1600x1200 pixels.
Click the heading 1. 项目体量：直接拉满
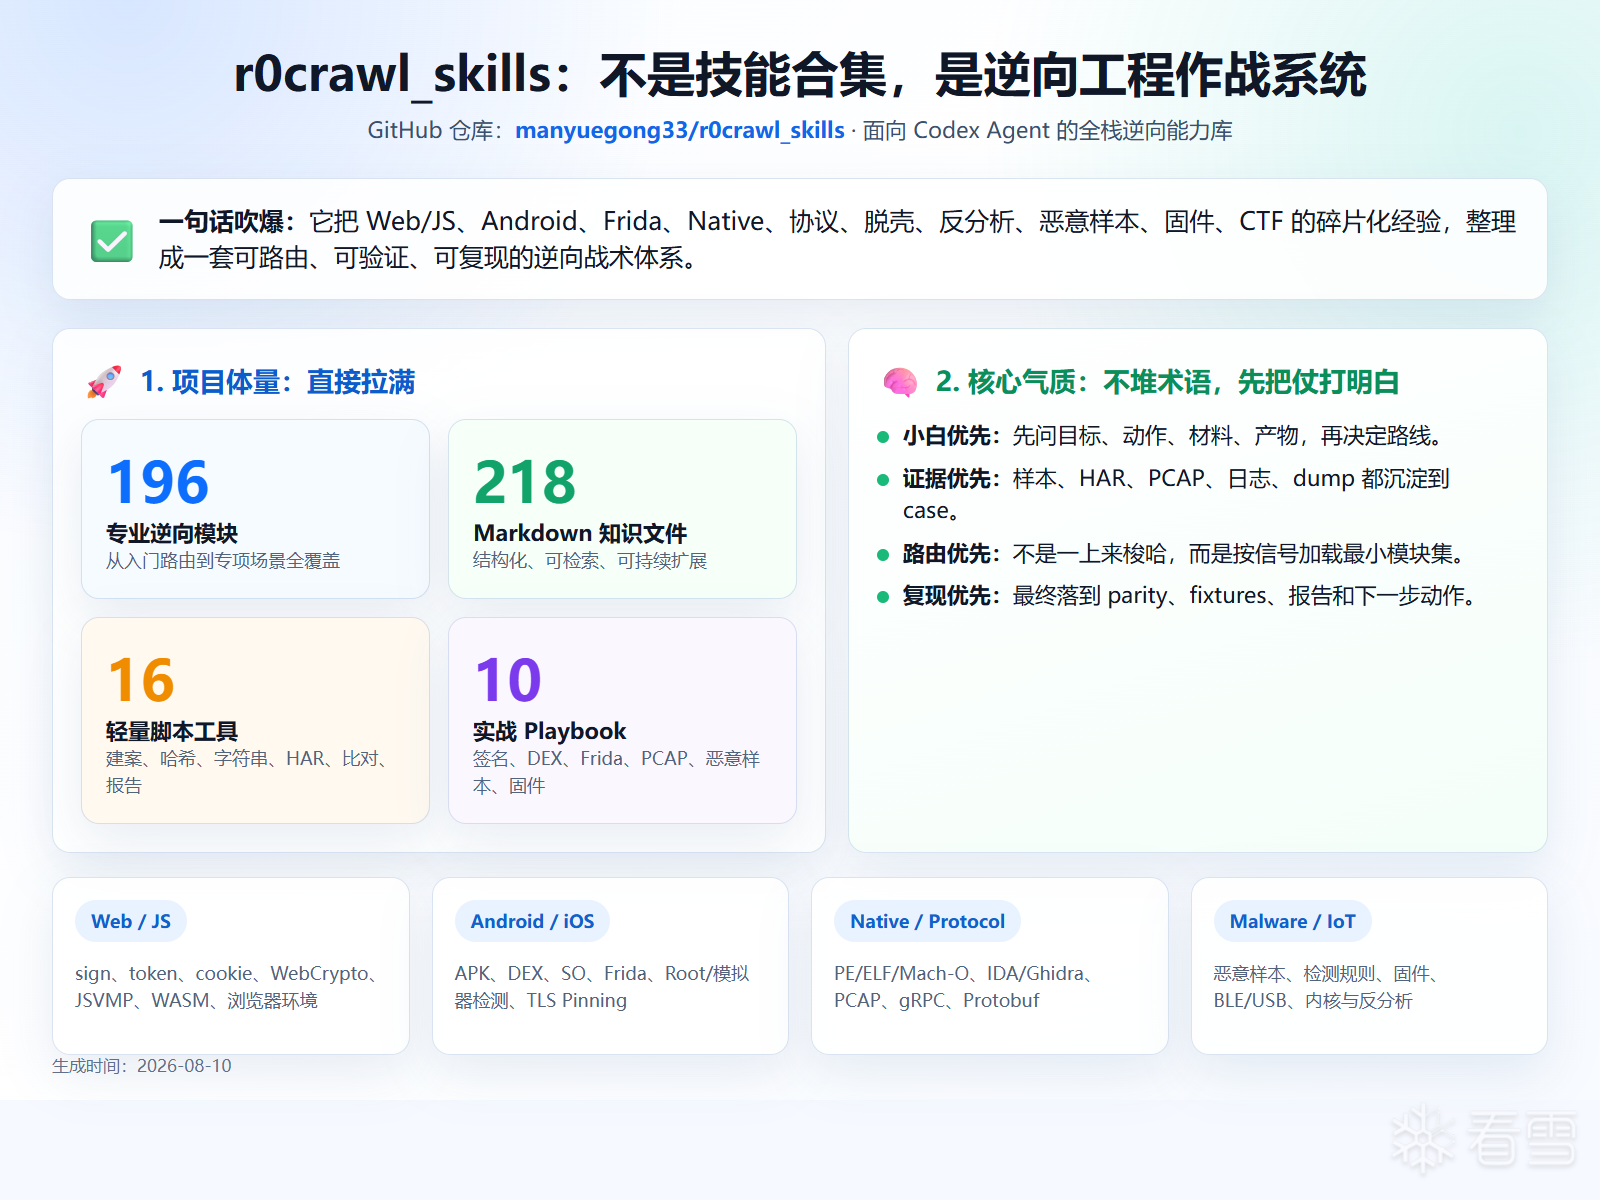tap(277, 382)
